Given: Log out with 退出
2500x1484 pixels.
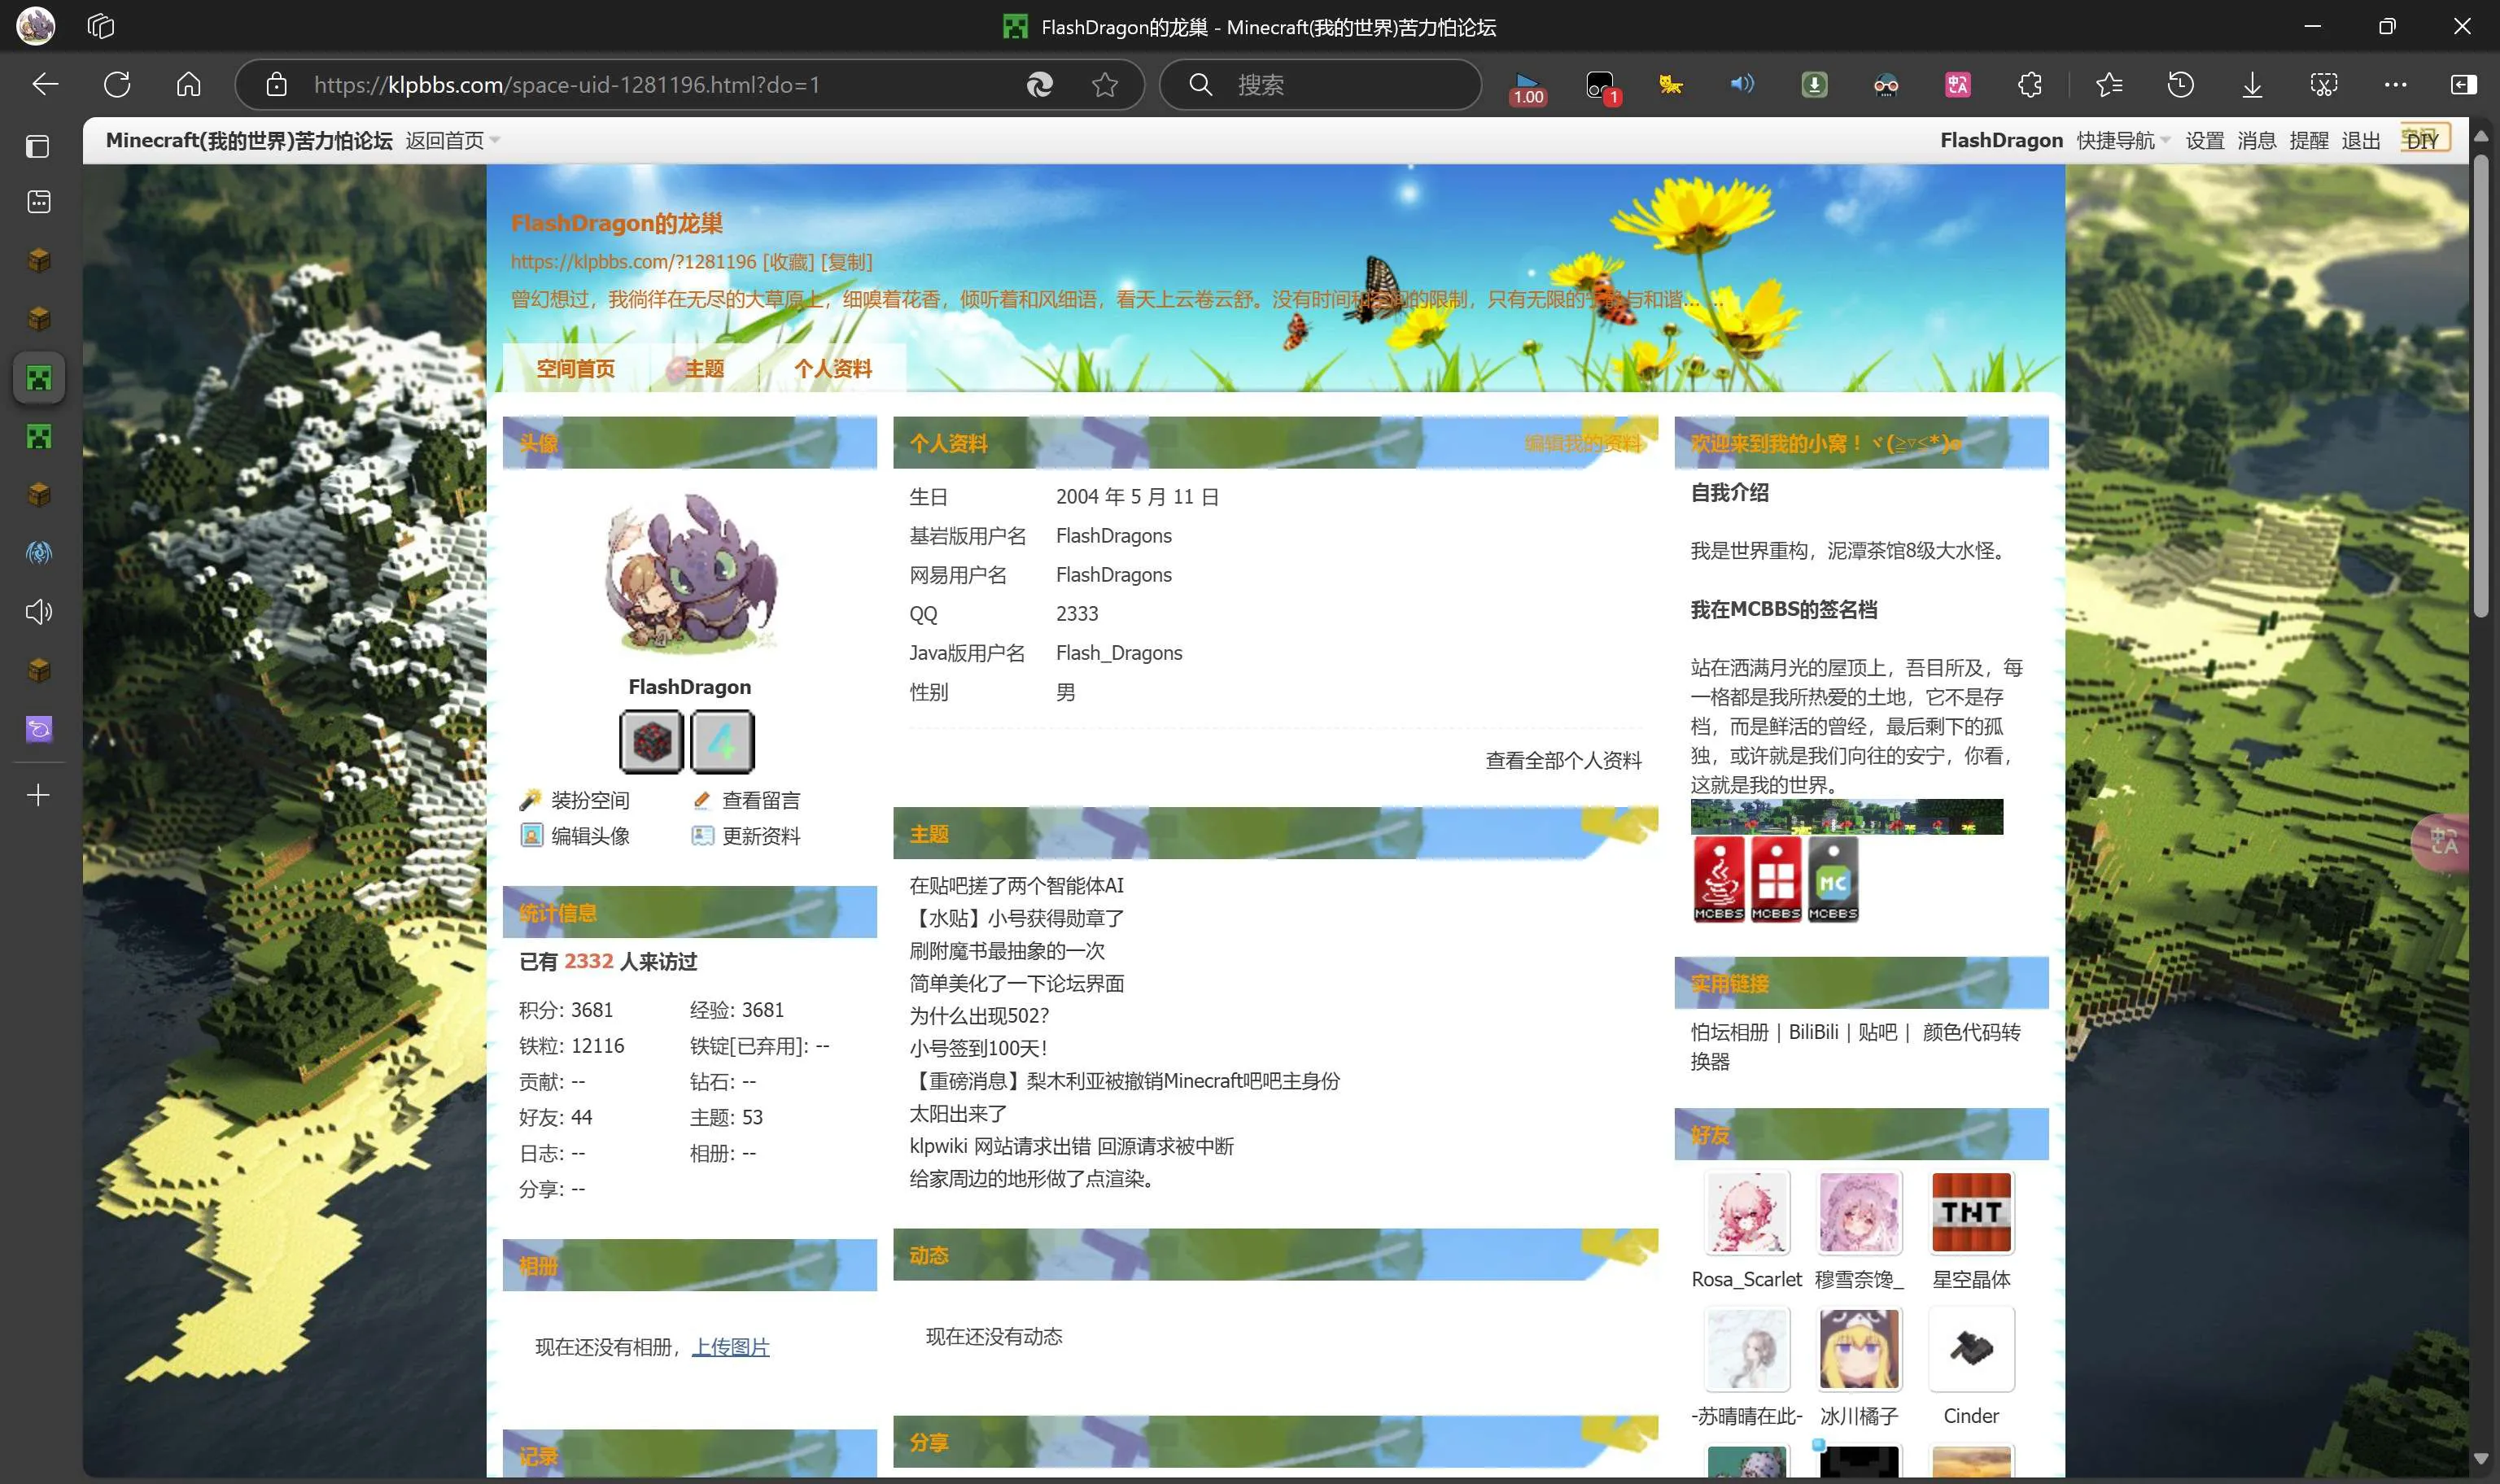Looking at the screenshot, I should tap(2360, 141).
